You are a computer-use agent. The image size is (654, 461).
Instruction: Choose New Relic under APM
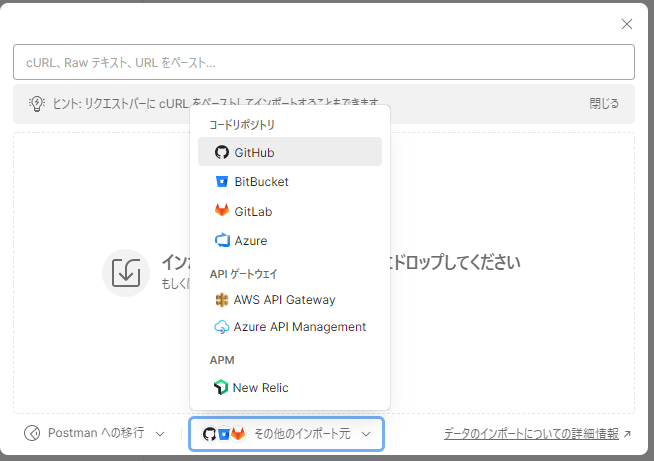[x=290, y=388]
